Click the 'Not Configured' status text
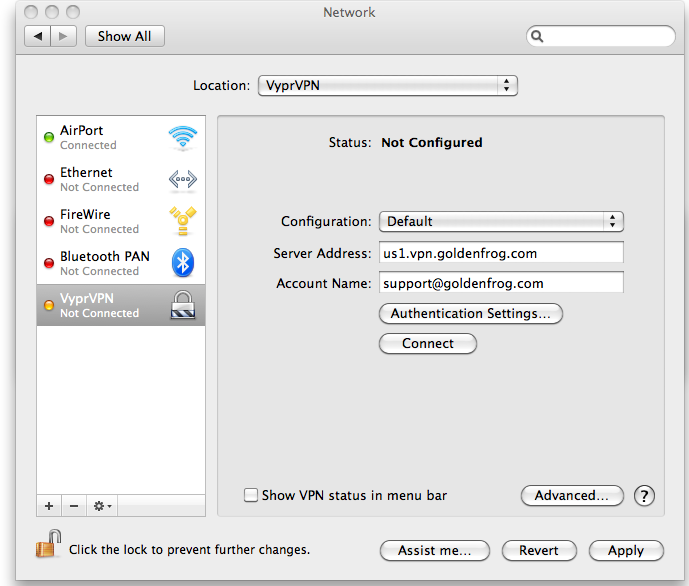Image resolution: width=689 pixels, height=586 pixels. [432, 142]
